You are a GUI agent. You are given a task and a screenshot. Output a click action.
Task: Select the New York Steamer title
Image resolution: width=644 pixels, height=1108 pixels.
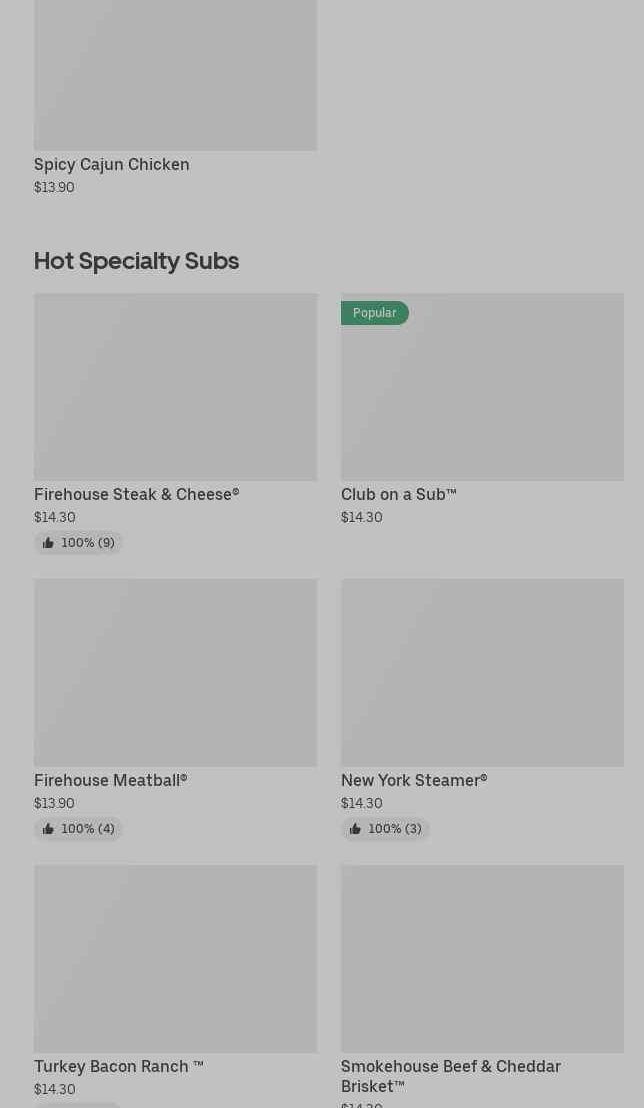coord(413,780)
